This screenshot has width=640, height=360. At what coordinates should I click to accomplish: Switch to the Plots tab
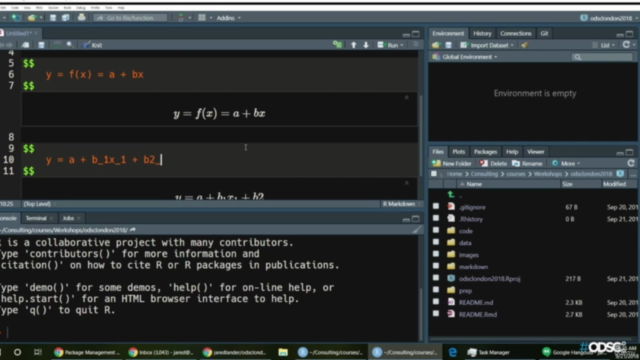tap(458, 152)
